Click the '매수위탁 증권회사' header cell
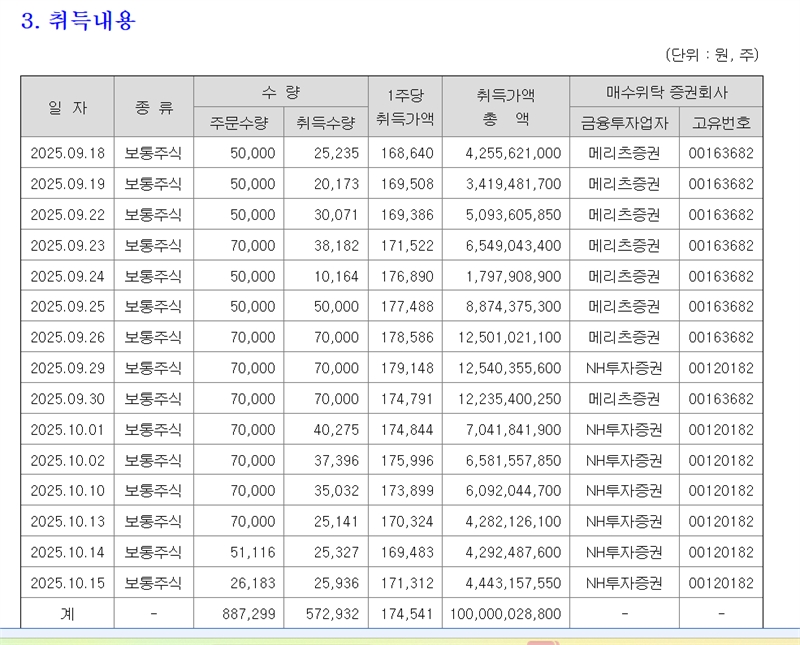The image size is (800, 645). [666, 92]
